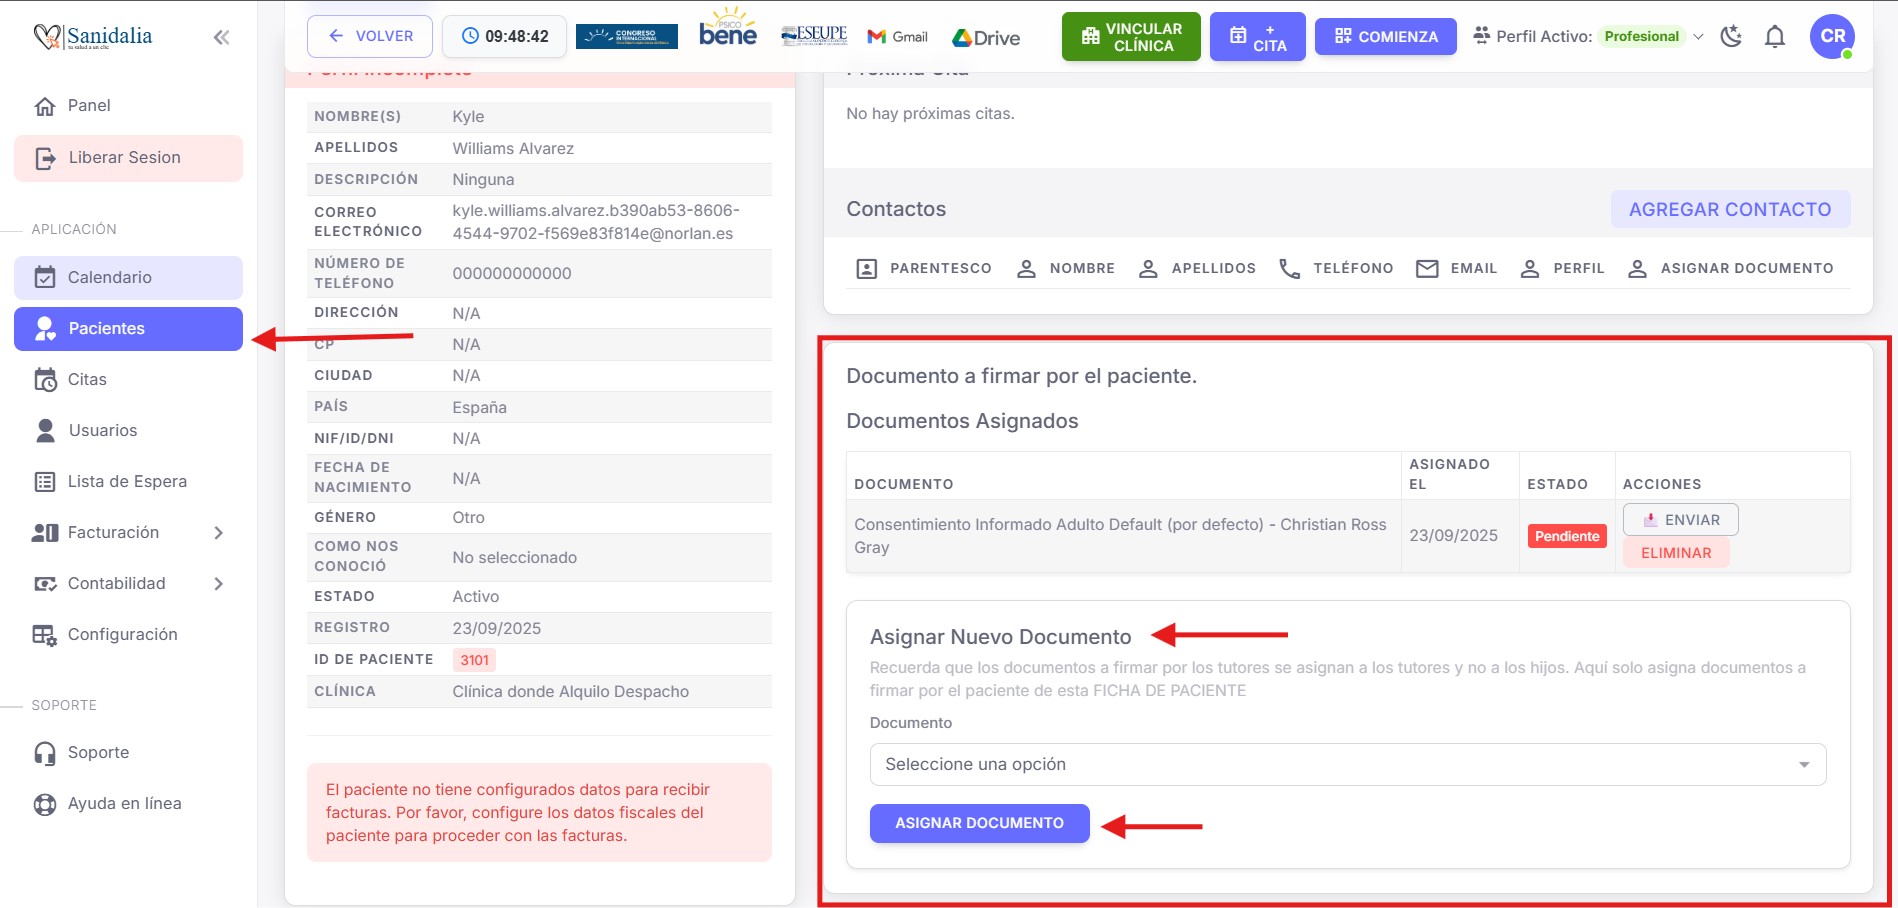Delete assigned document with Eliminar
The width and height of the screenshot is (1898, 908).
(1675, 553)
